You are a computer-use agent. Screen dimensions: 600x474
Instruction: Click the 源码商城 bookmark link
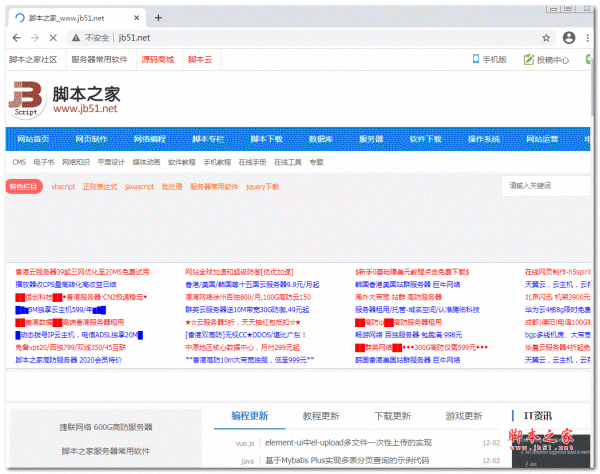click(157, 60)
